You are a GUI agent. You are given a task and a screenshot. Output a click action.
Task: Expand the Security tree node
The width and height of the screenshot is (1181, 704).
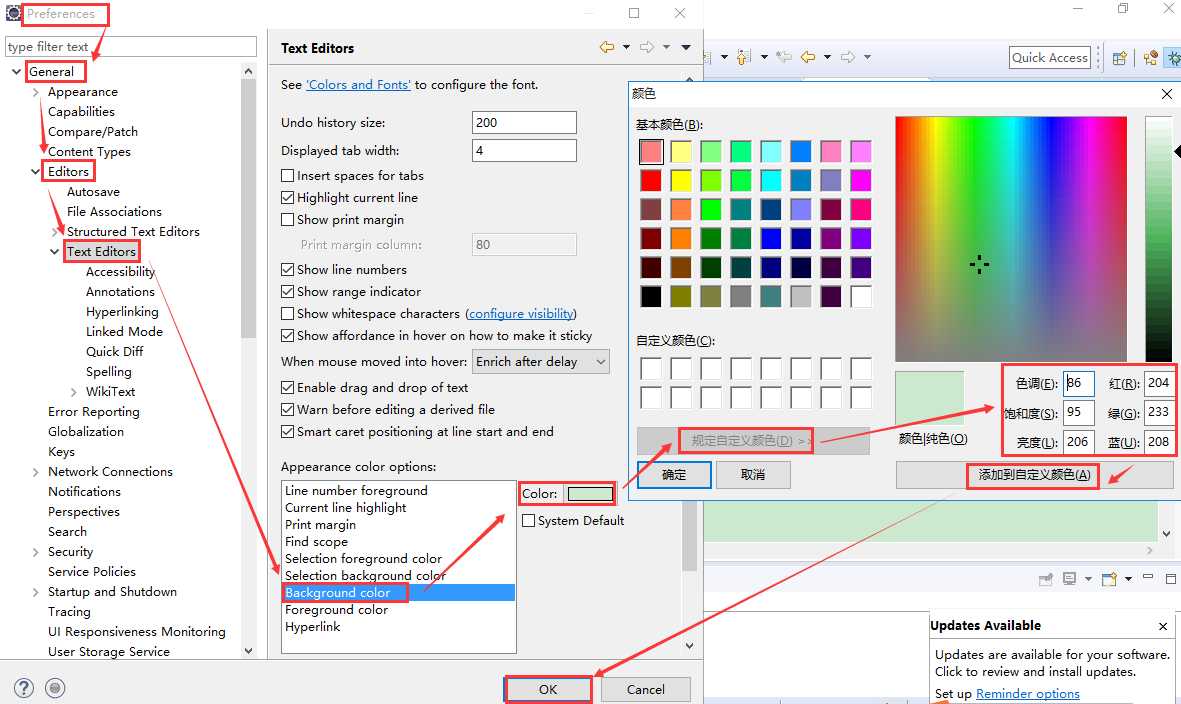(35, 552)
